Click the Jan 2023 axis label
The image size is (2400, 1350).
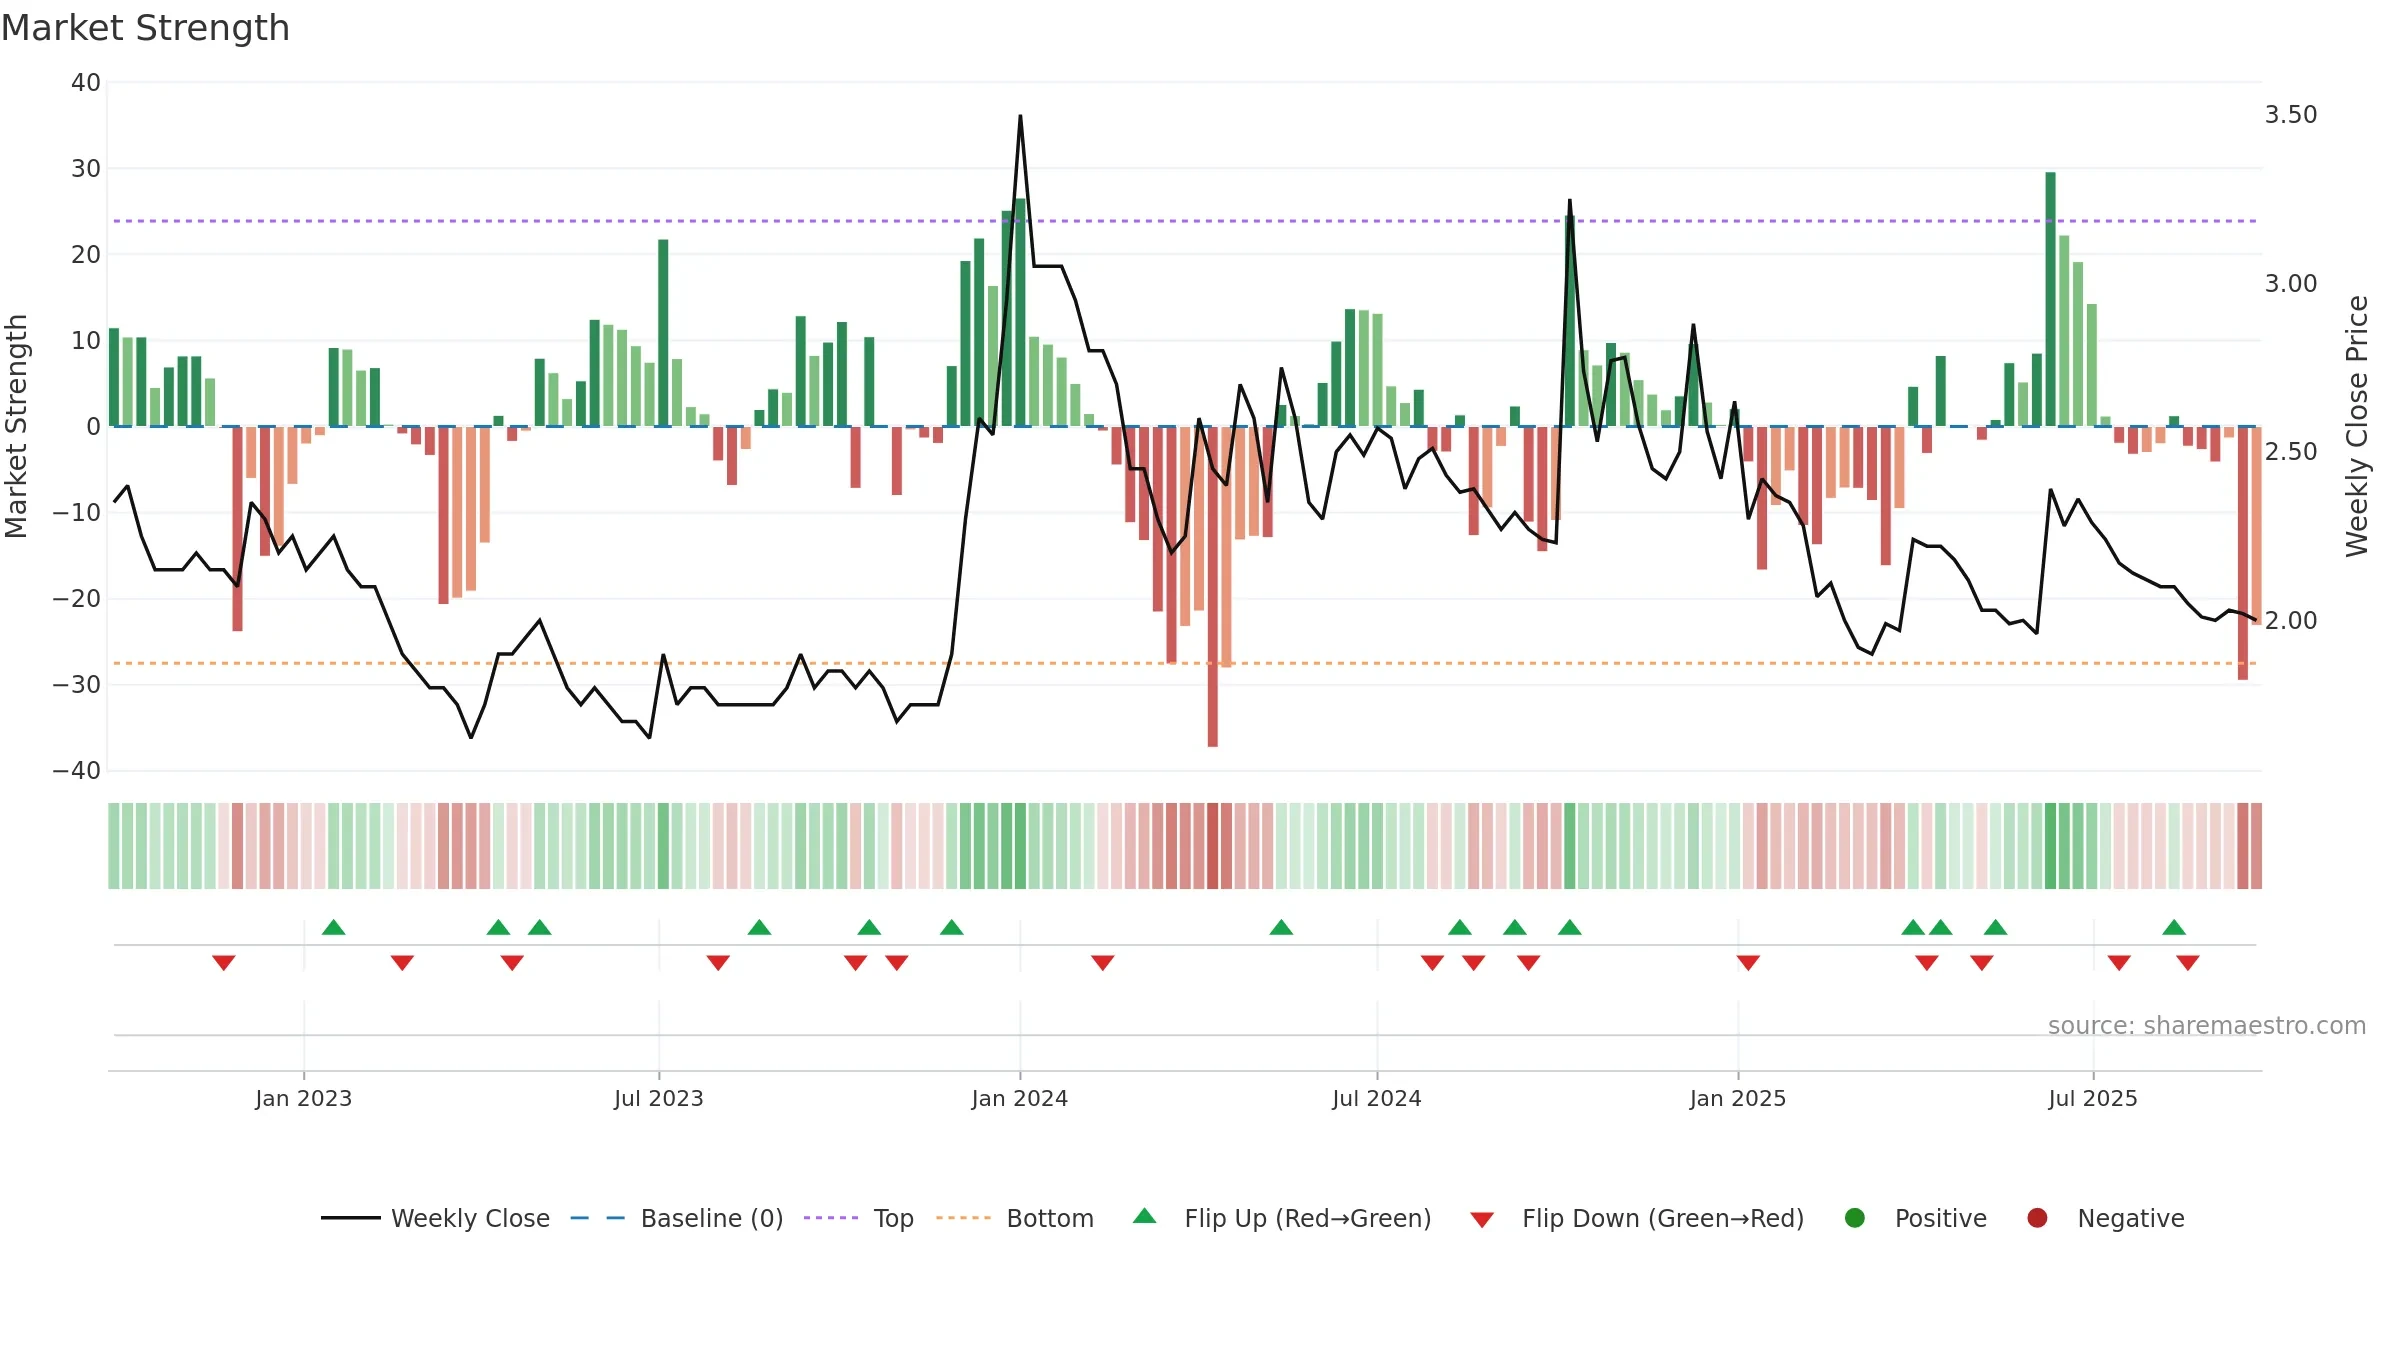point(304,1099)
